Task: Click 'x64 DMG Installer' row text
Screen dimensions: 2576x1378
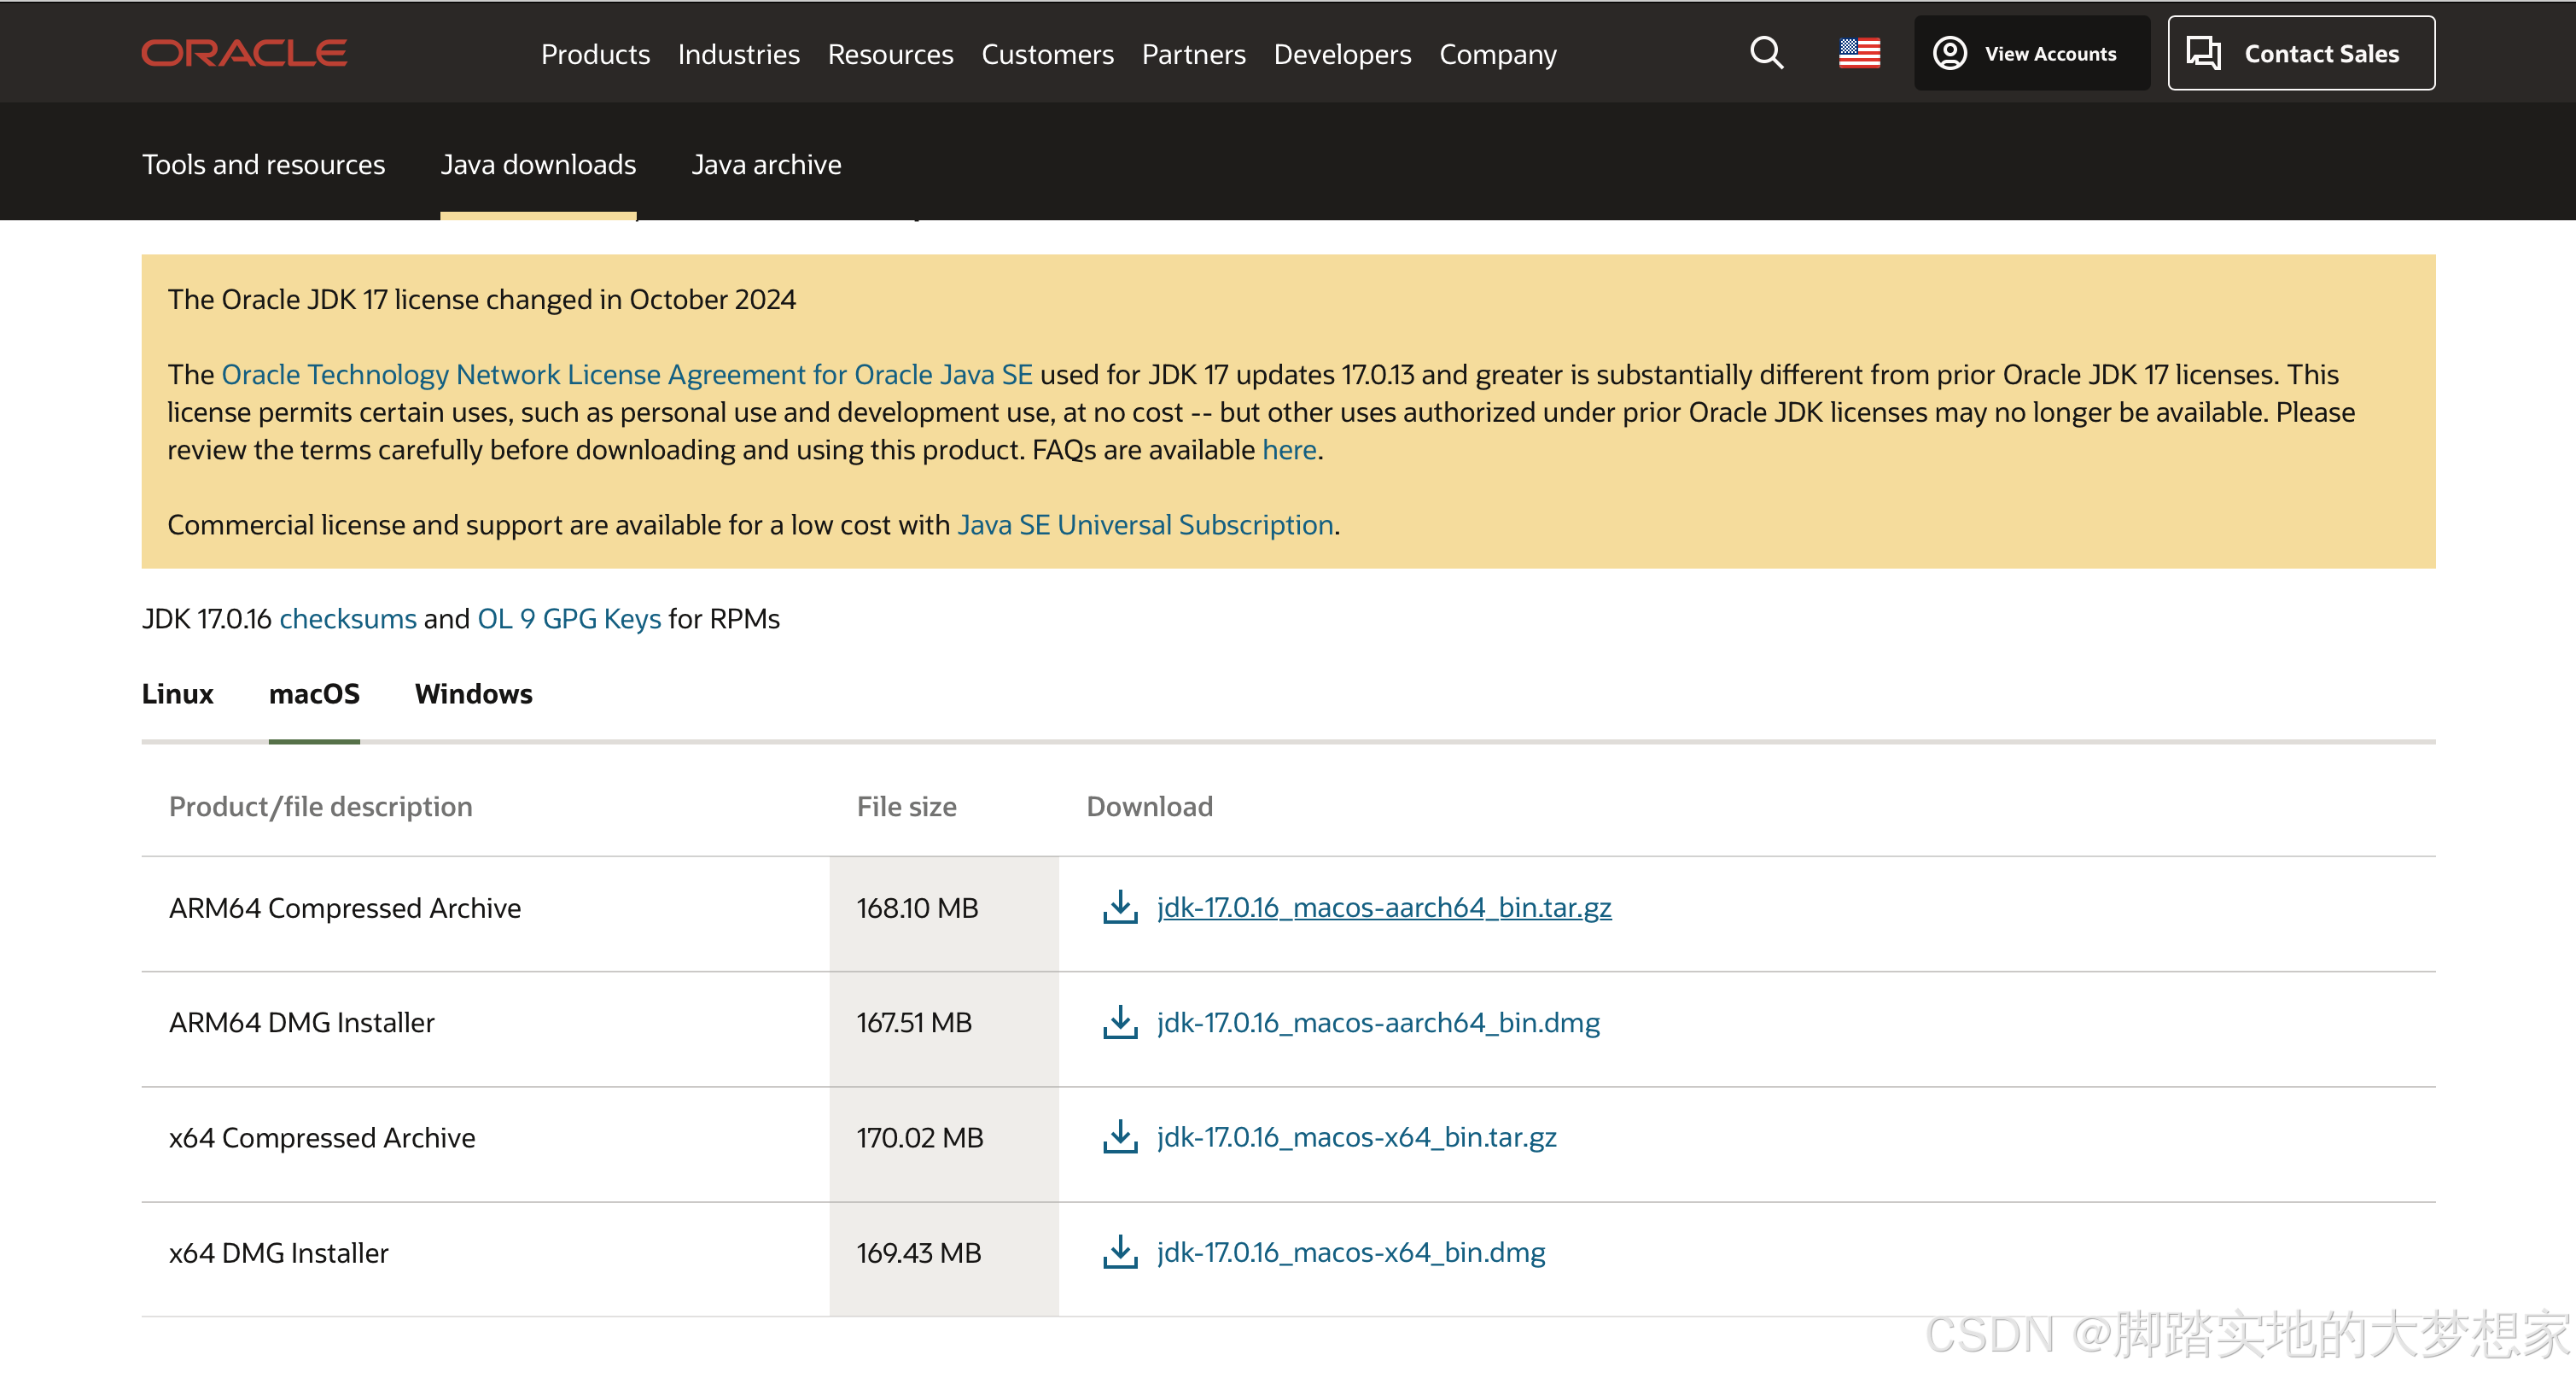Action: tap(278, 1253)
